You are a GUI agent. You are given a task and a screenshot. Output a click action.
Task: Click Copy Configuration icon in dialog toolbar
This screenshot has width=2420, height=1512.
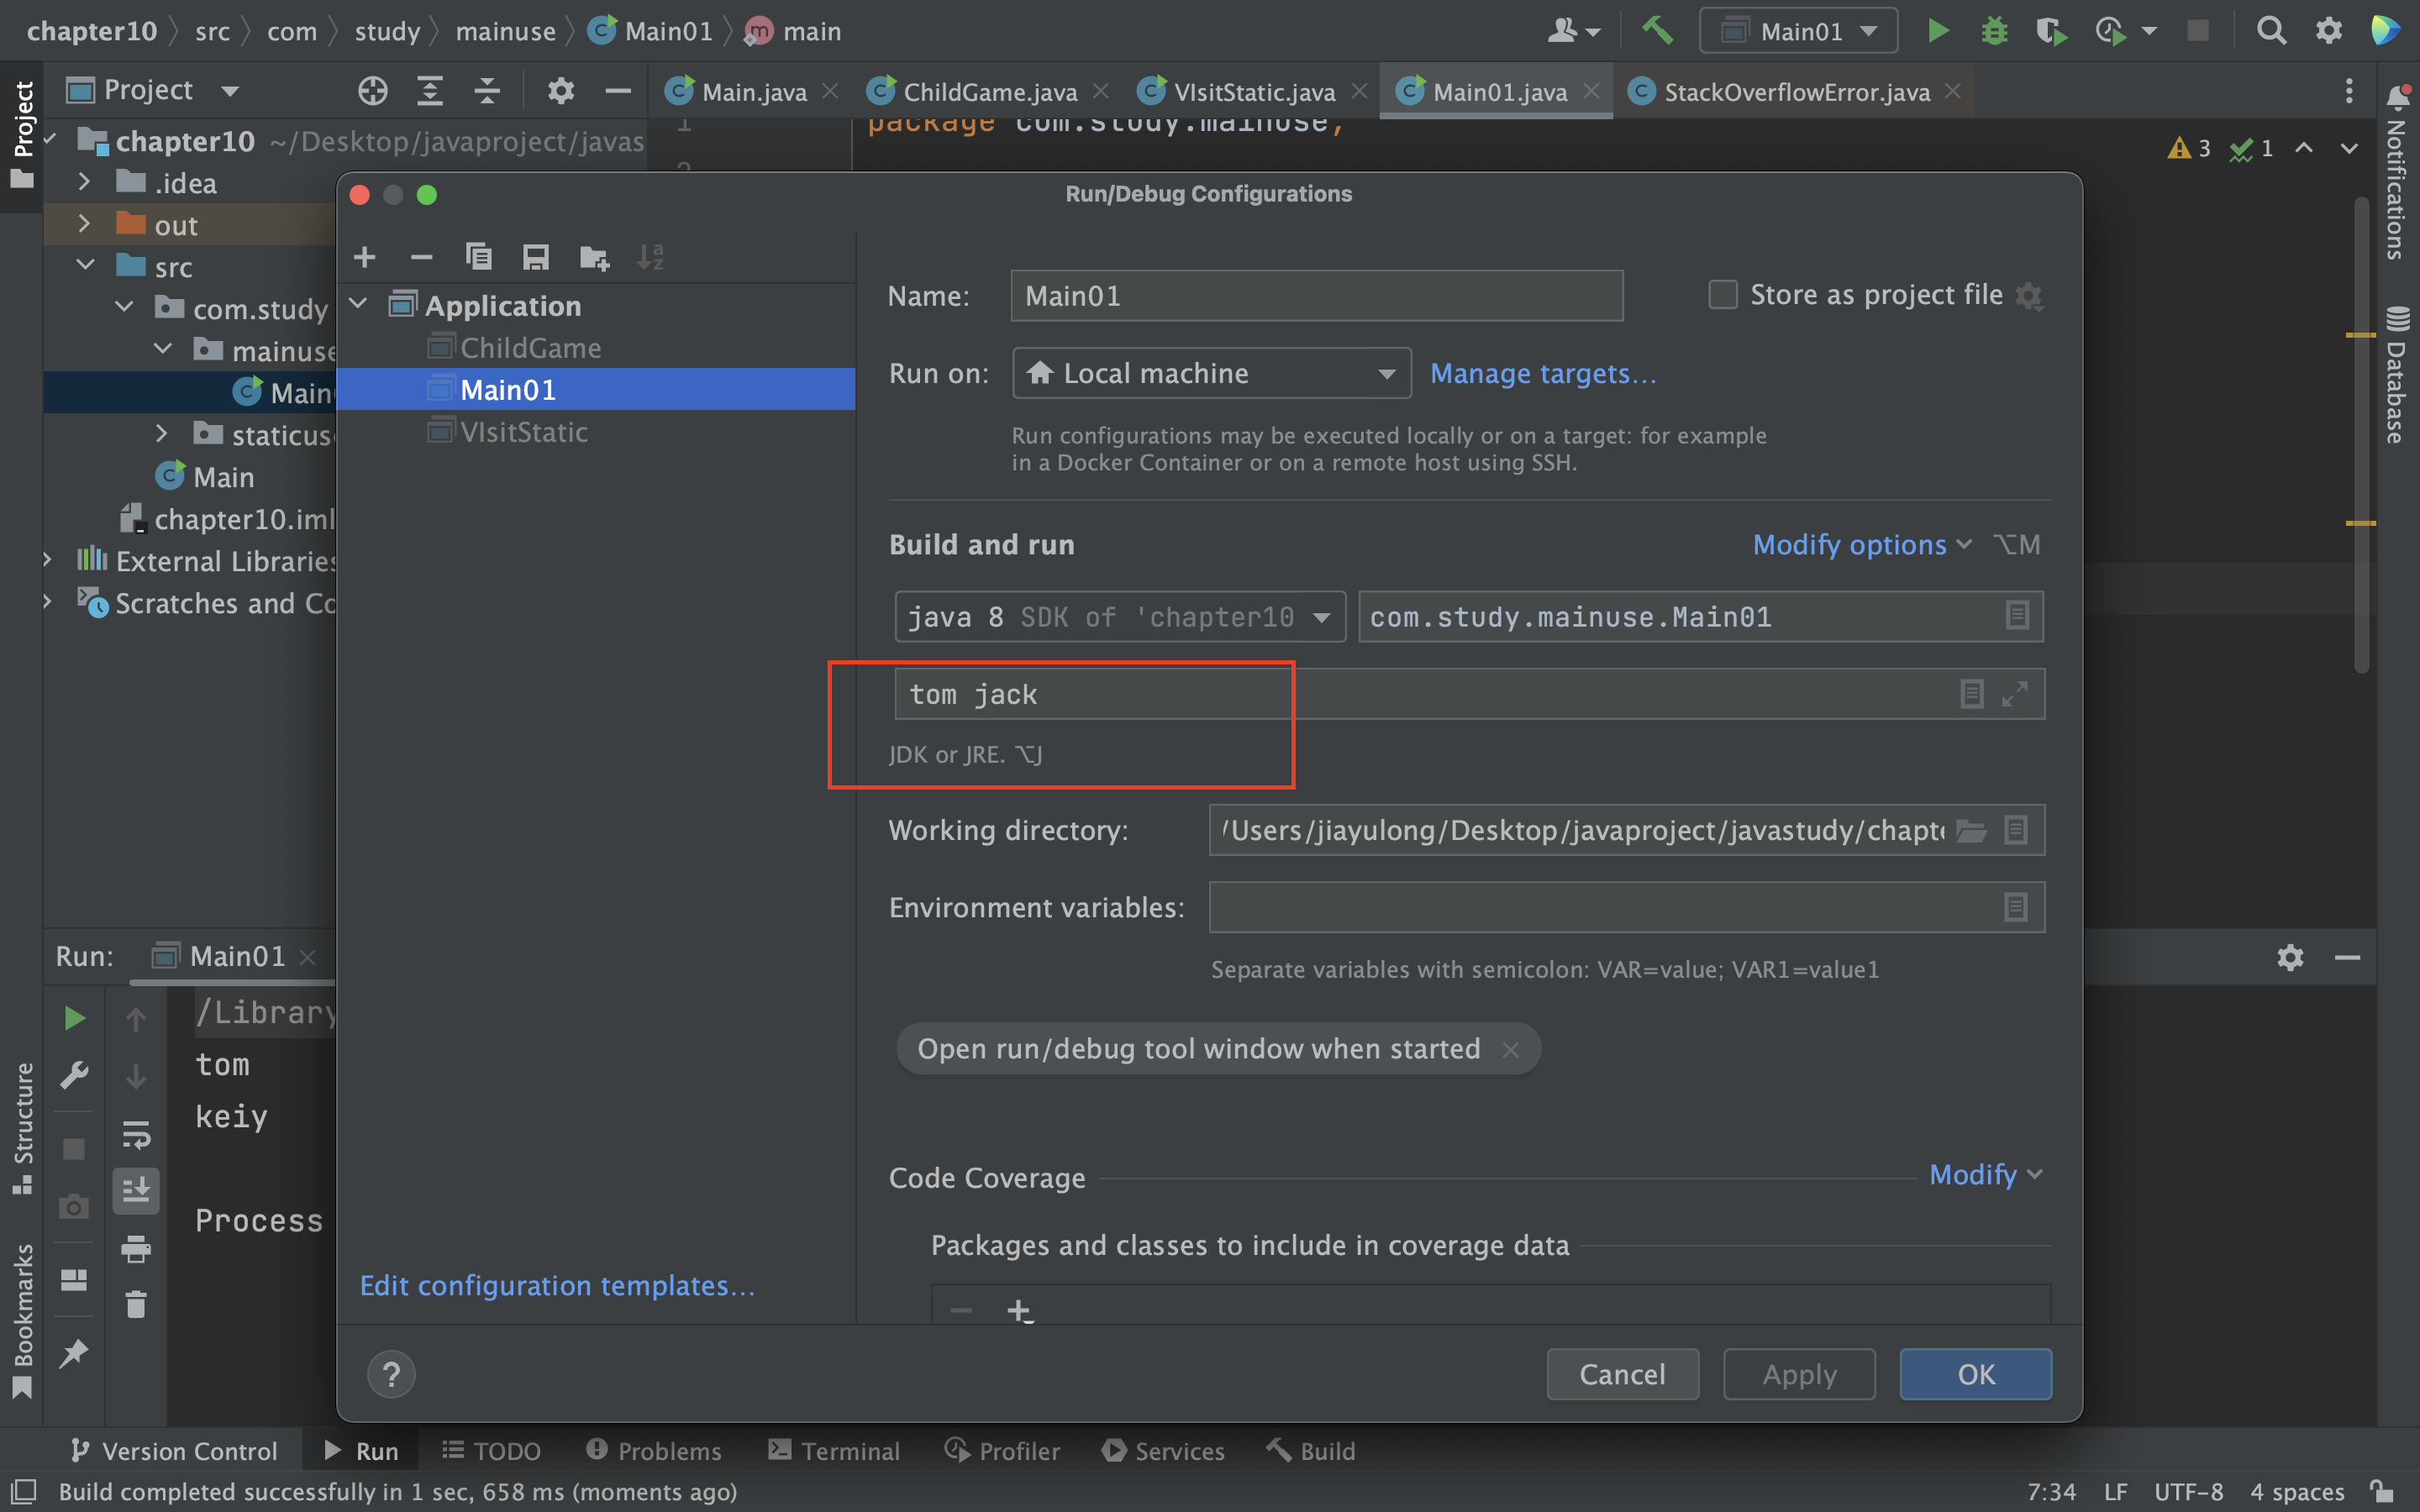tap(479, 257)
